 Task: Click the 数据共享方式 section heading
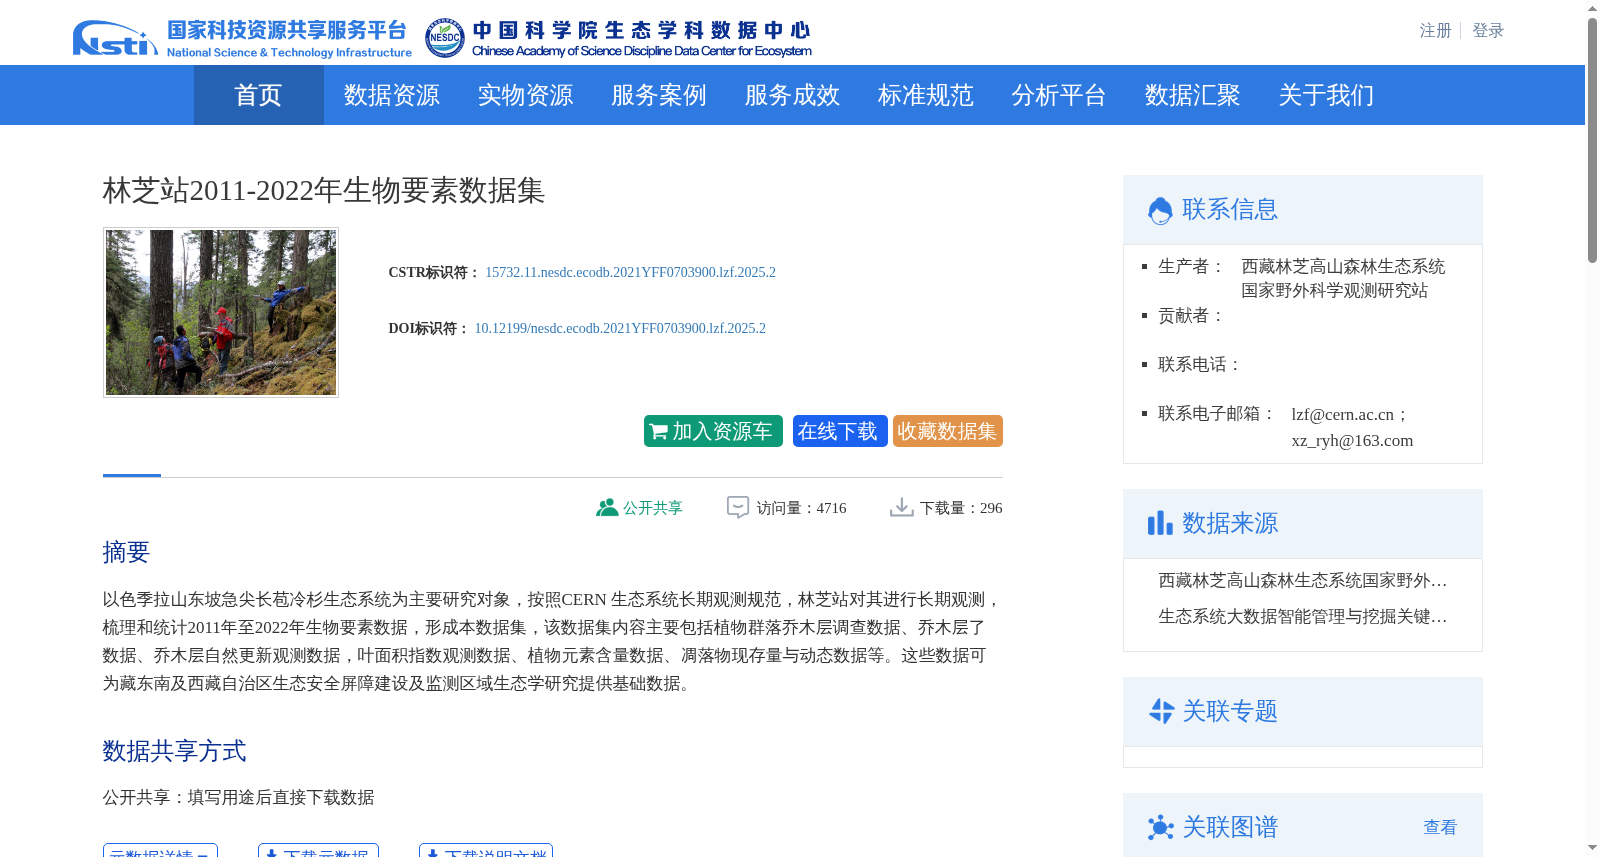pyautogui.click(x=174, y=751)
